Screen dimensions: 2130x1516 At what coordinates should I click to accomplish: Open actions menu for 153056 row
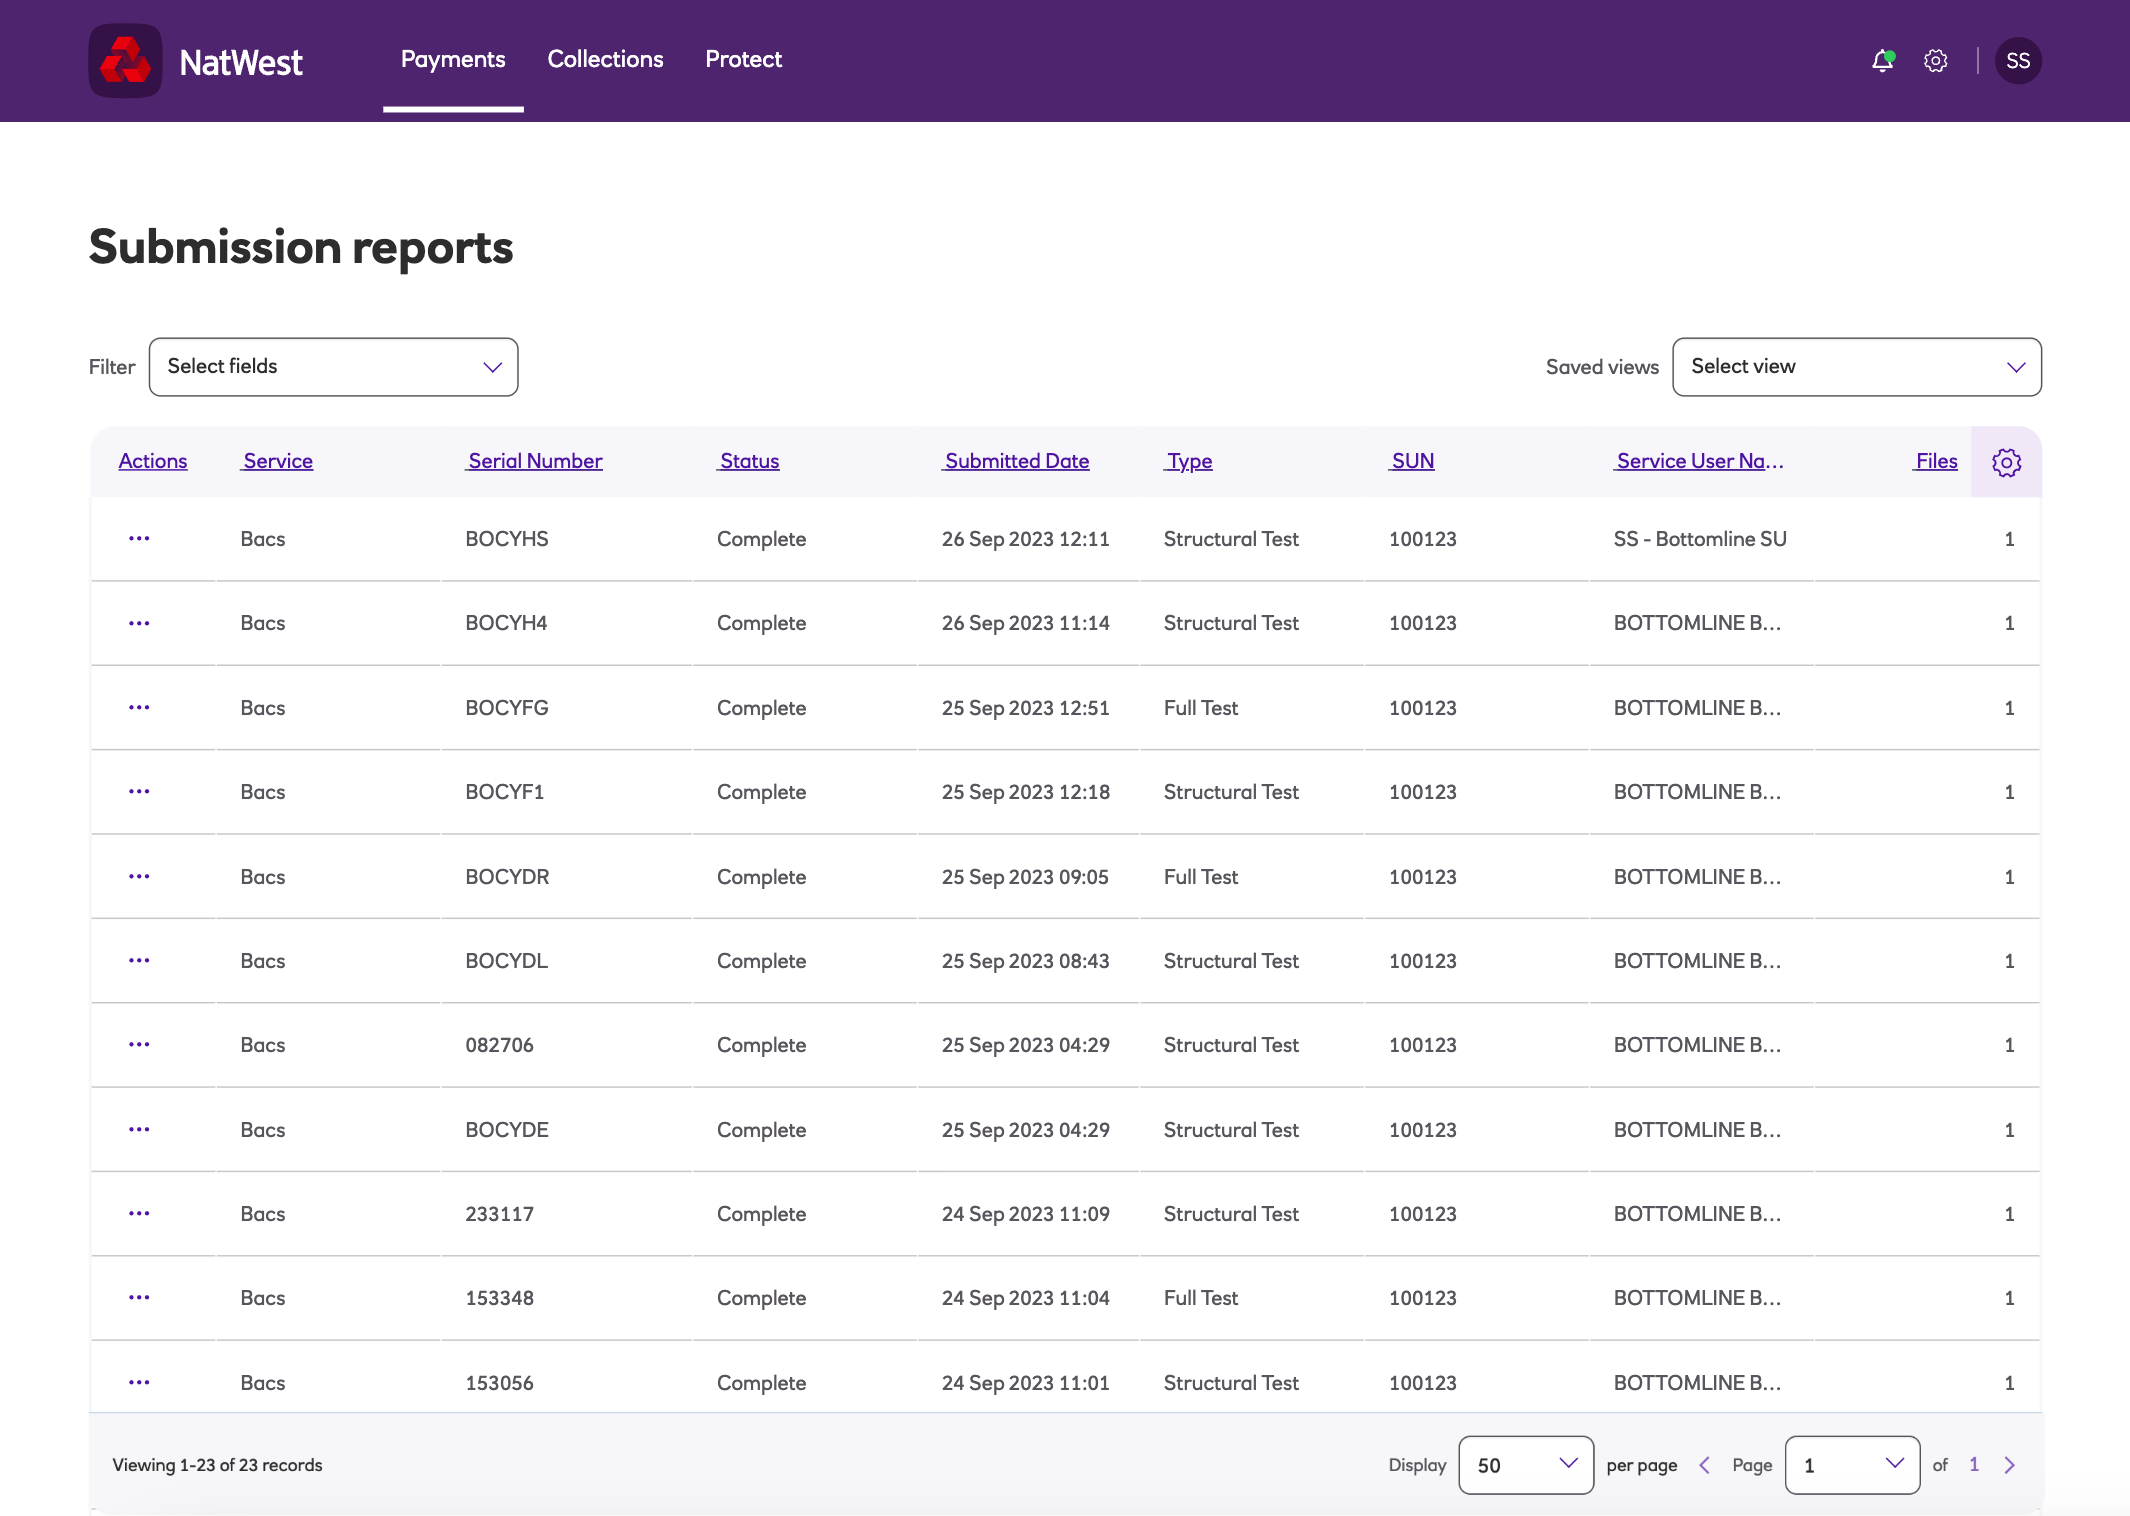139,1383
